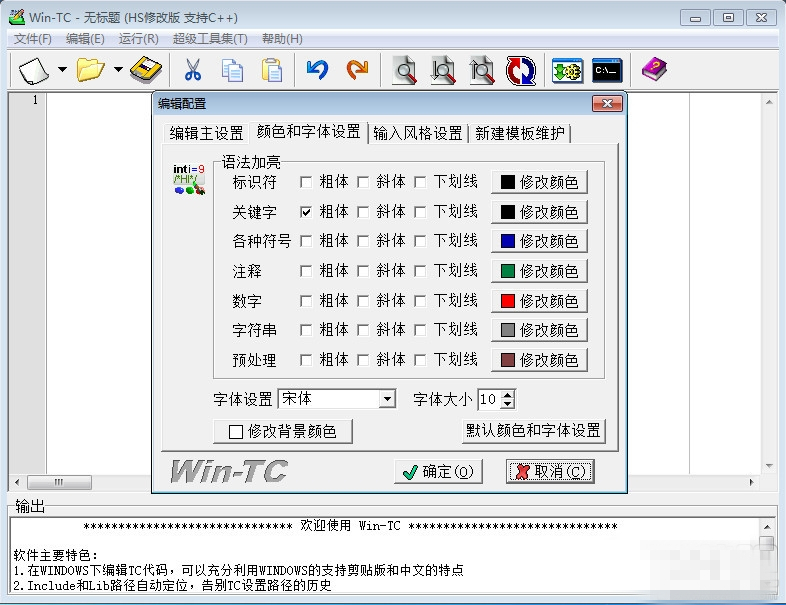The image size is (786, 605).
Task: Cut selection with the scissors icon
Action: coord(192,69)
